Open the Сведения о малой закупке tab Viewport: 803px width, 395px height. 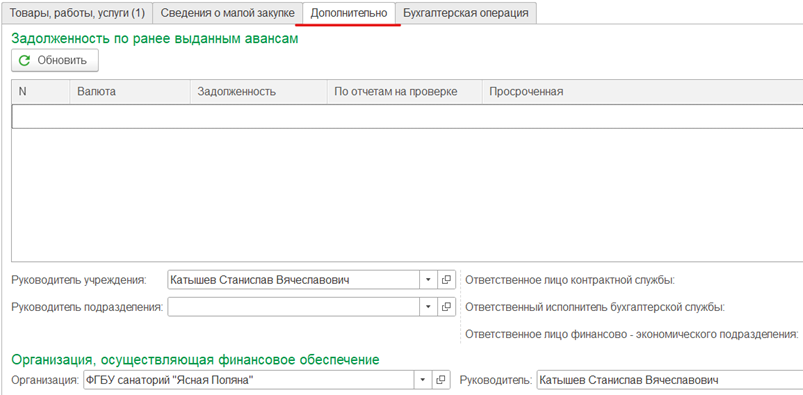(227, 13)
